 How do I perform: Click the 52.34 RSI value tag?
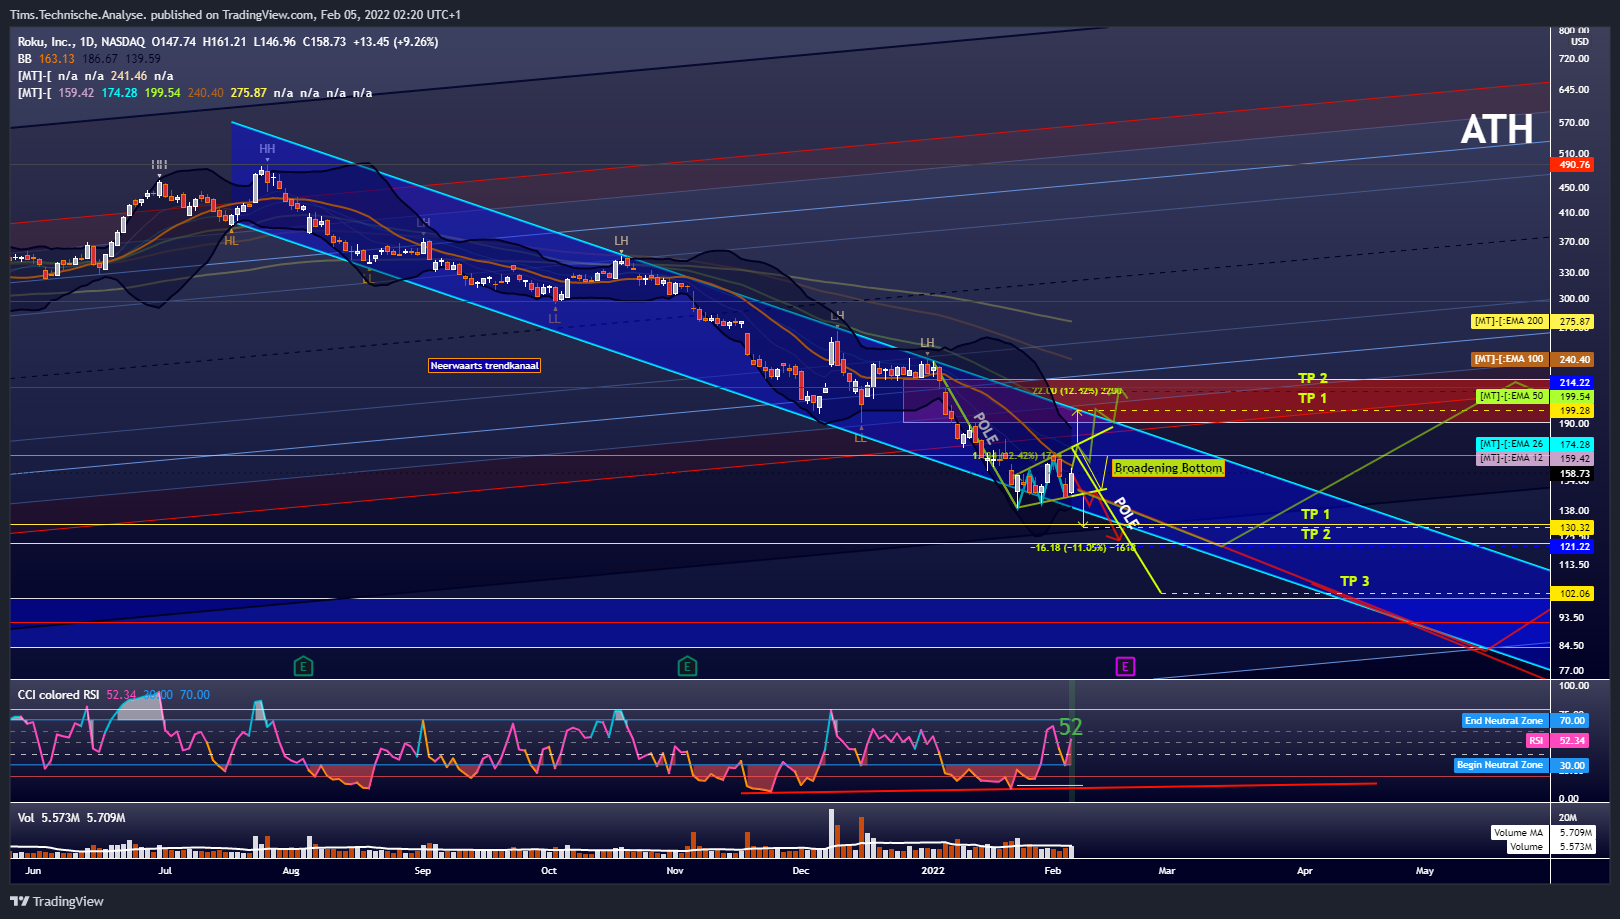coord(1572,741)
